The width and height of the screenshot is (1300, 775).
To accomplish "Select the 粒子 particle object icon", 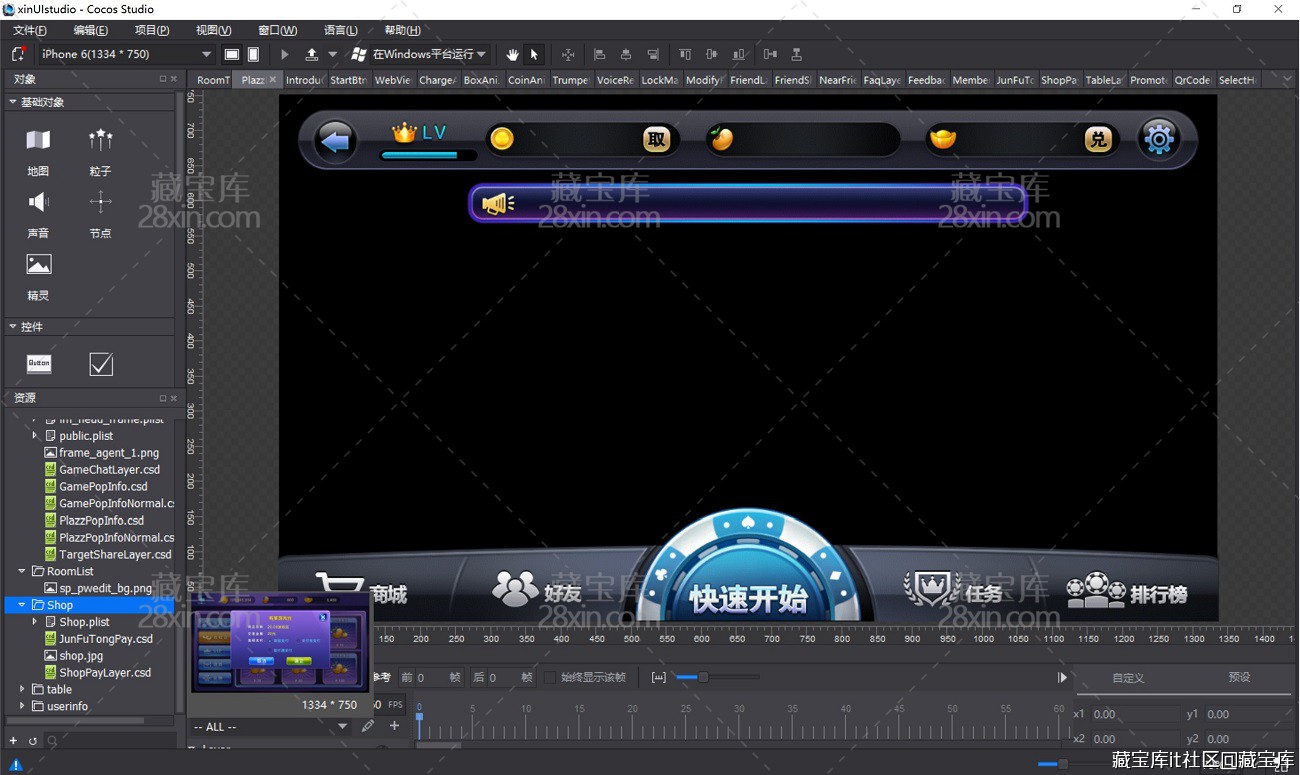I will tap(100, 141).
